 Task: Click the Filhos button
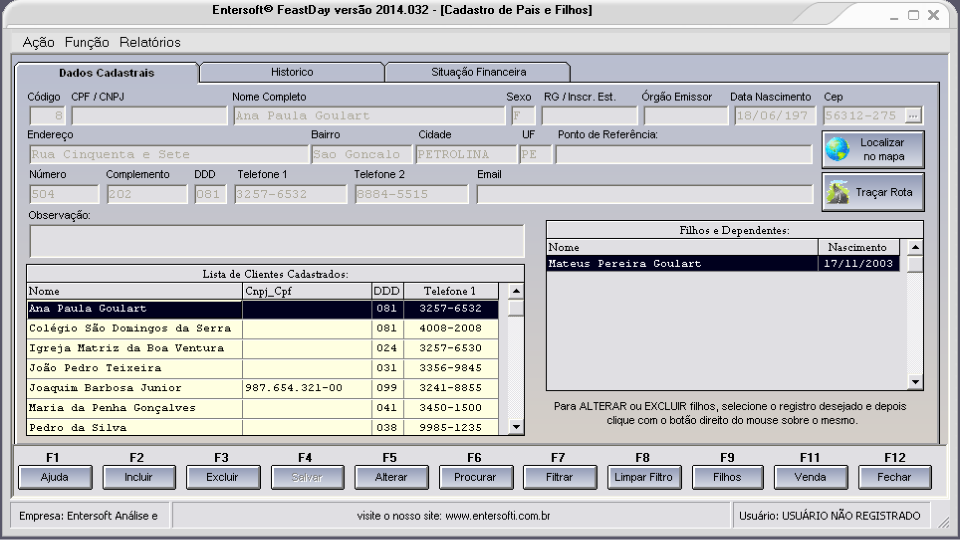pyautogui.click(x=728, y=478)
